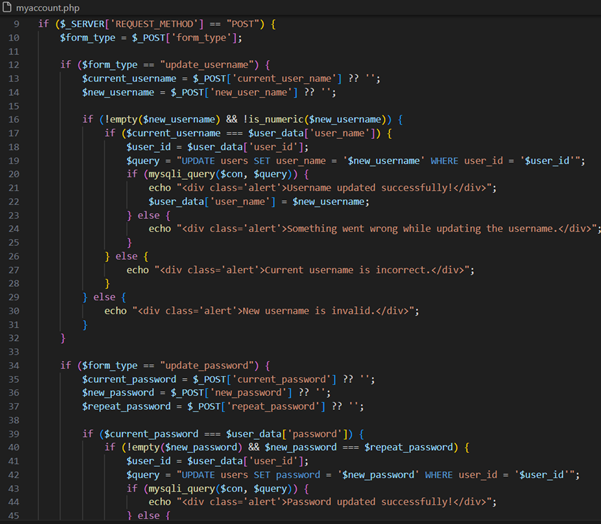Click line number 34 in the gutter
Image resolution: width=601 pixels, height=524 pixels.
(x=13, y=365)
